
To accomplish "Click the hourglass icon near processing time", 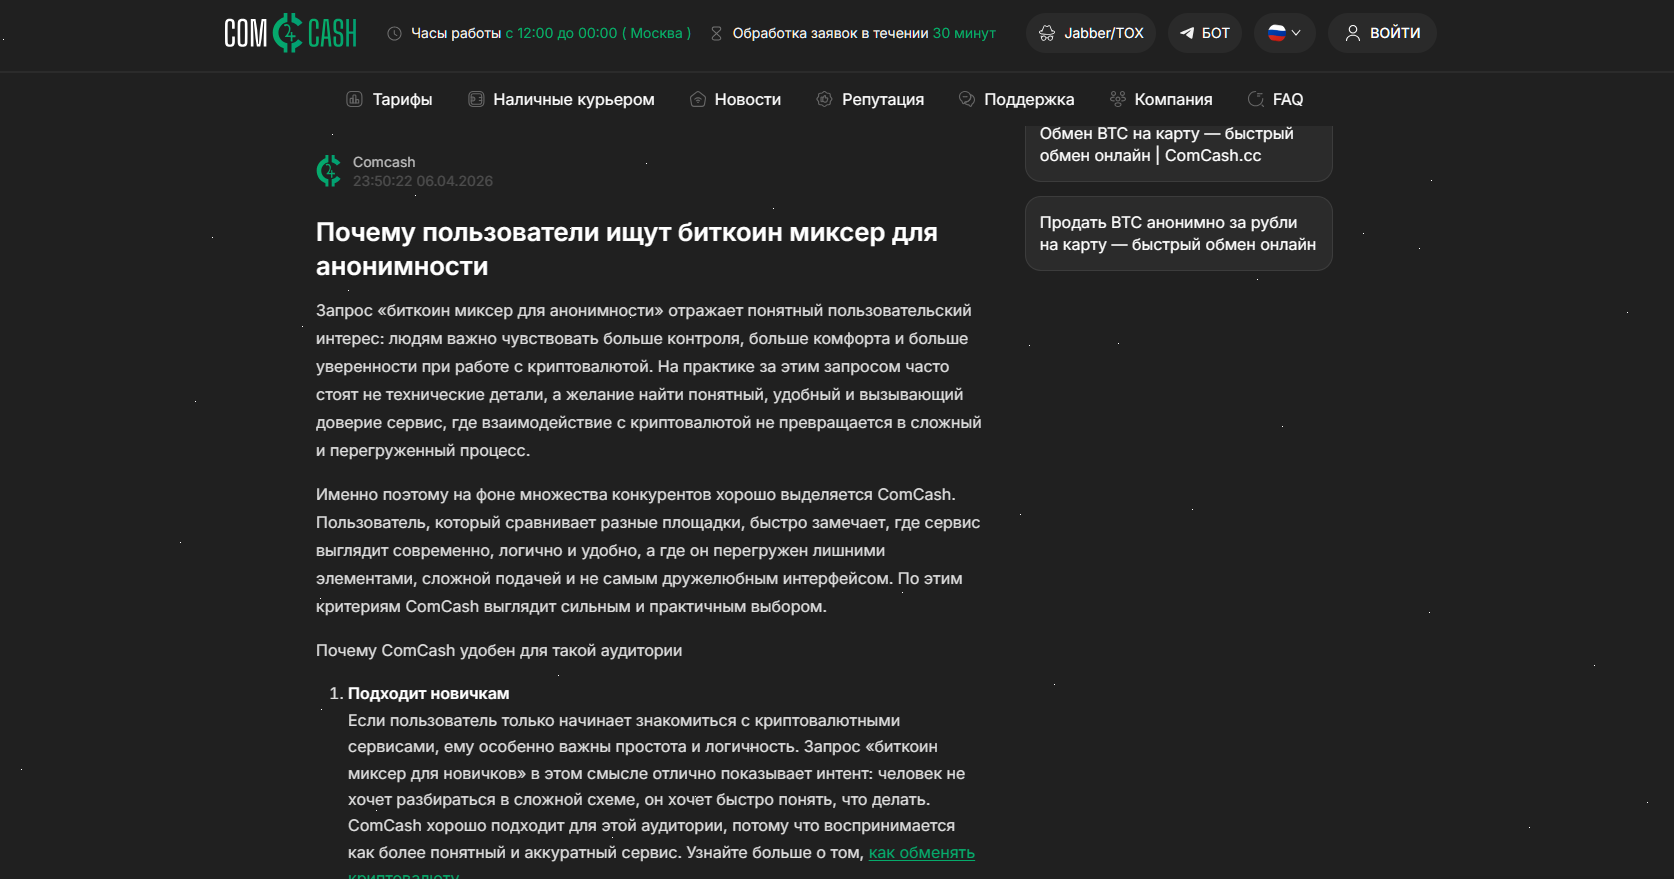I will click(716, 34).
